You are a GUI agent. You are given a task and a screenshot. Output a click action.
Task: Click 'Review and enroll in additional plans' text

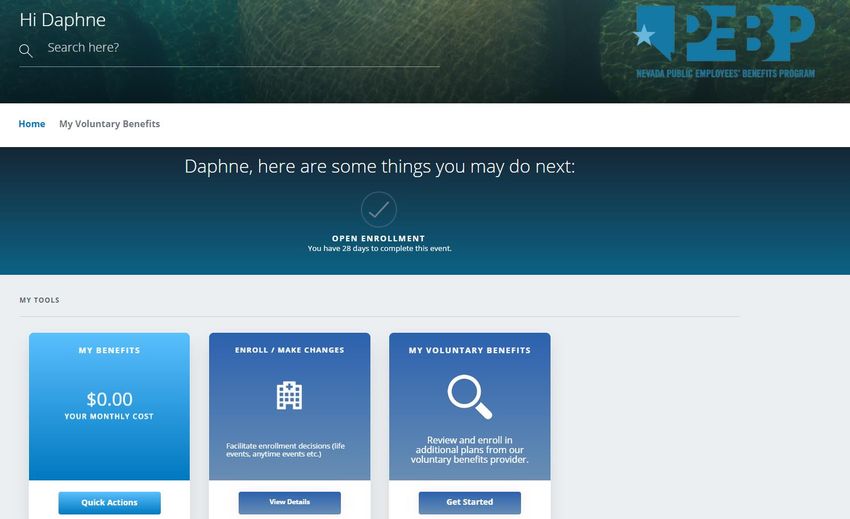469,450
